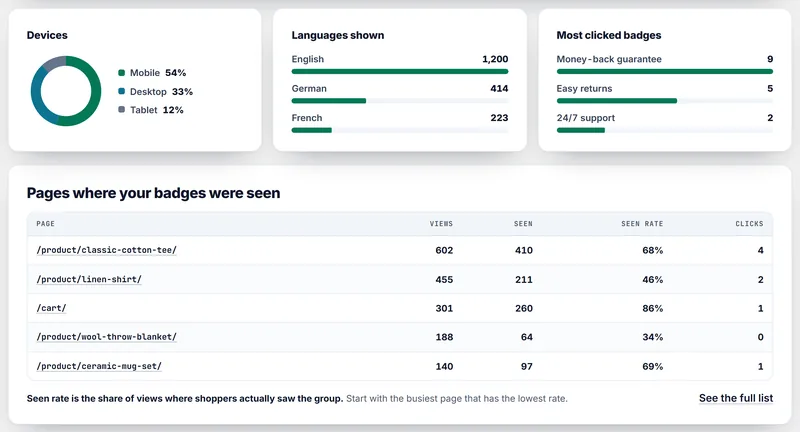800x432 pixels.
Task: Click the See the full list link
Action: pyautogui.click(x=736, y=398)
